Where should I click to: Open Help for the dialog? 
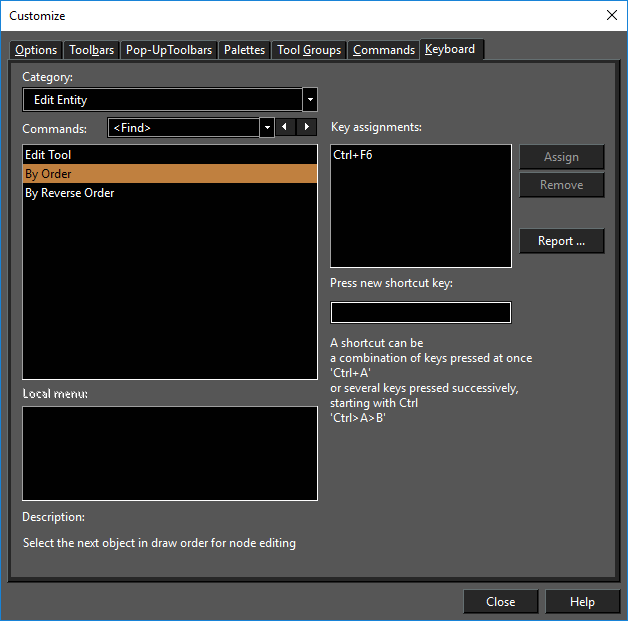pos(582,601)
